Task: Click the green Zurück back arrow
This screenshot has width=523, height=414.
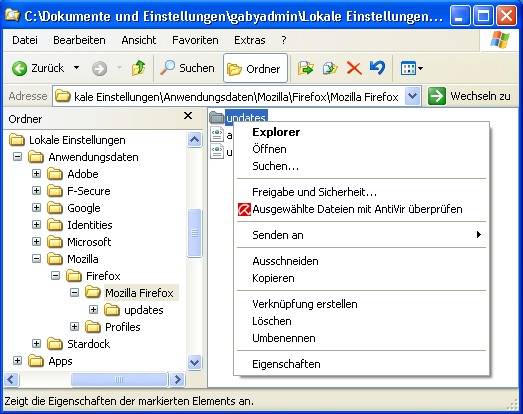Action: point(19,68)
